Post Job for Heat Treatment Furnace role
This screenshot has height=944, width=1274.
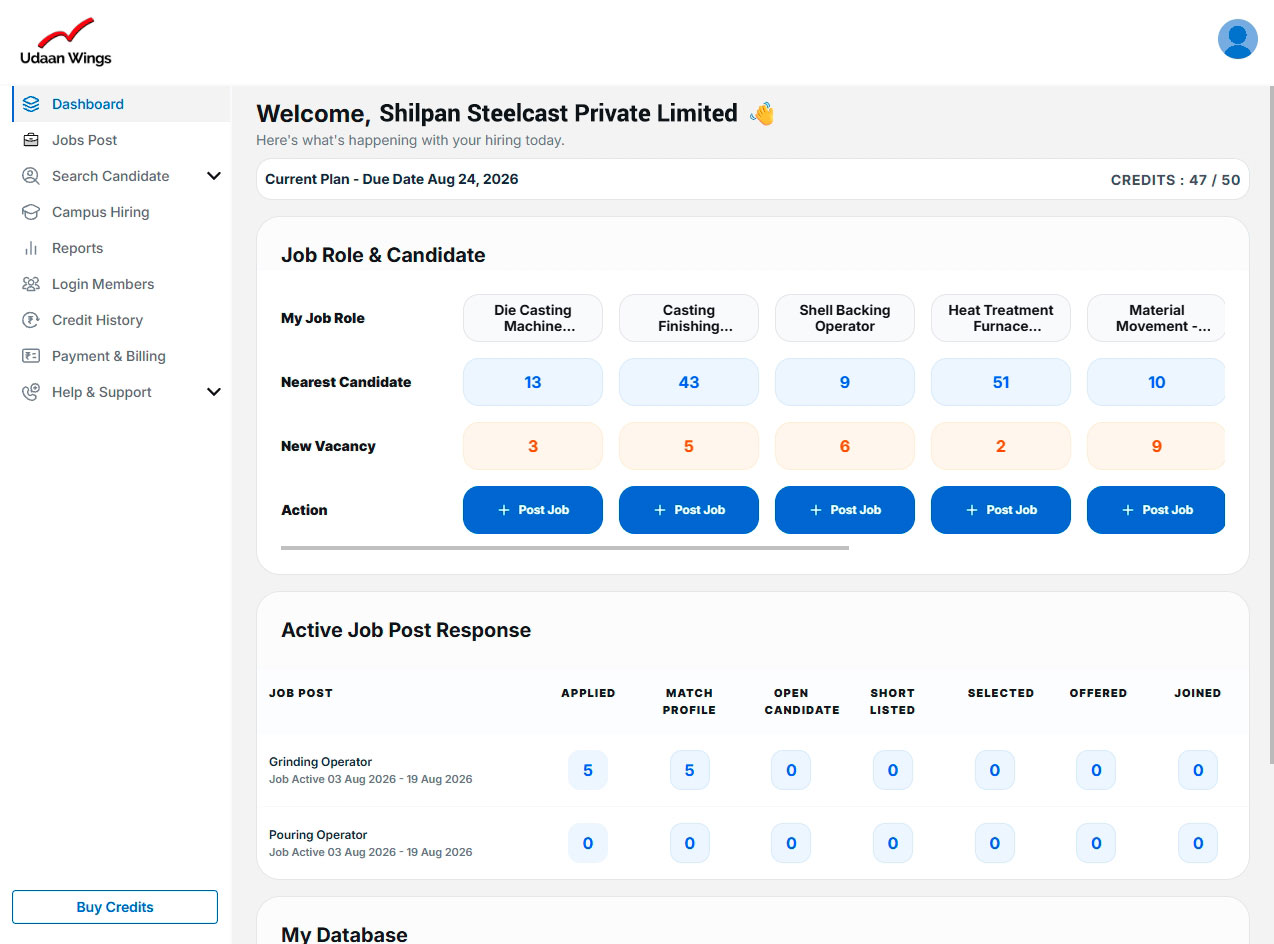pyautogui.click(x=1001, y=510)
